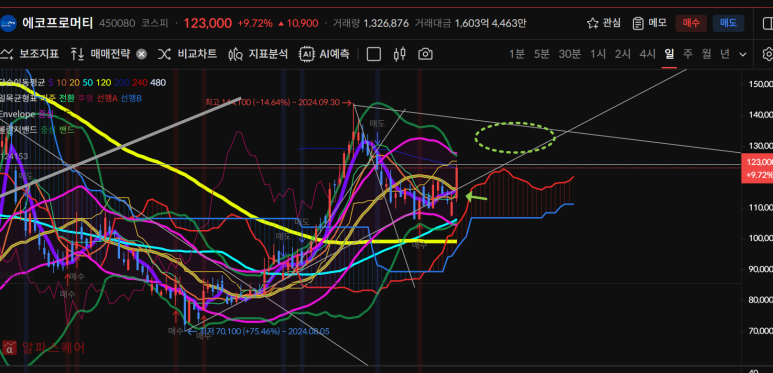Viewport: 773px width, 373px height.
Task: Click the blue 매도 sell button
Action: (x=728, y=23)
